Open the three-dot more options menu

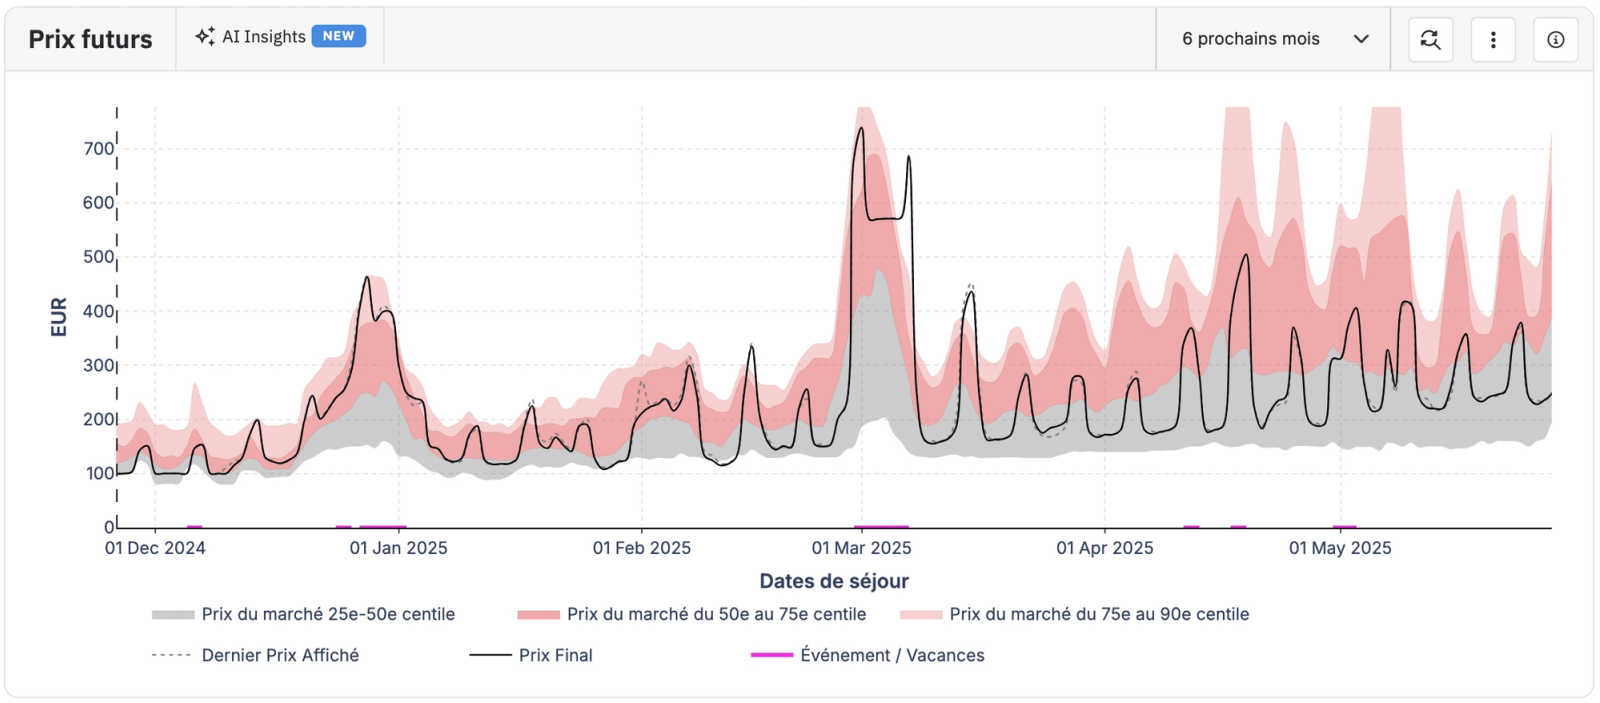tap(1493, 39)
